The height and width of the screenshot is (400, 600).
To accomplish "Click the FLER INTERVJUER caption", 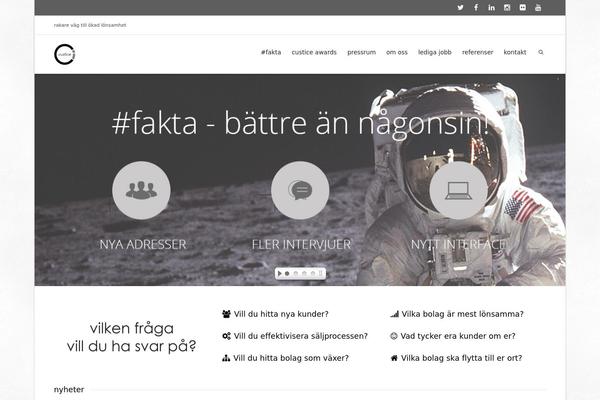I will [x=301, y=244].
